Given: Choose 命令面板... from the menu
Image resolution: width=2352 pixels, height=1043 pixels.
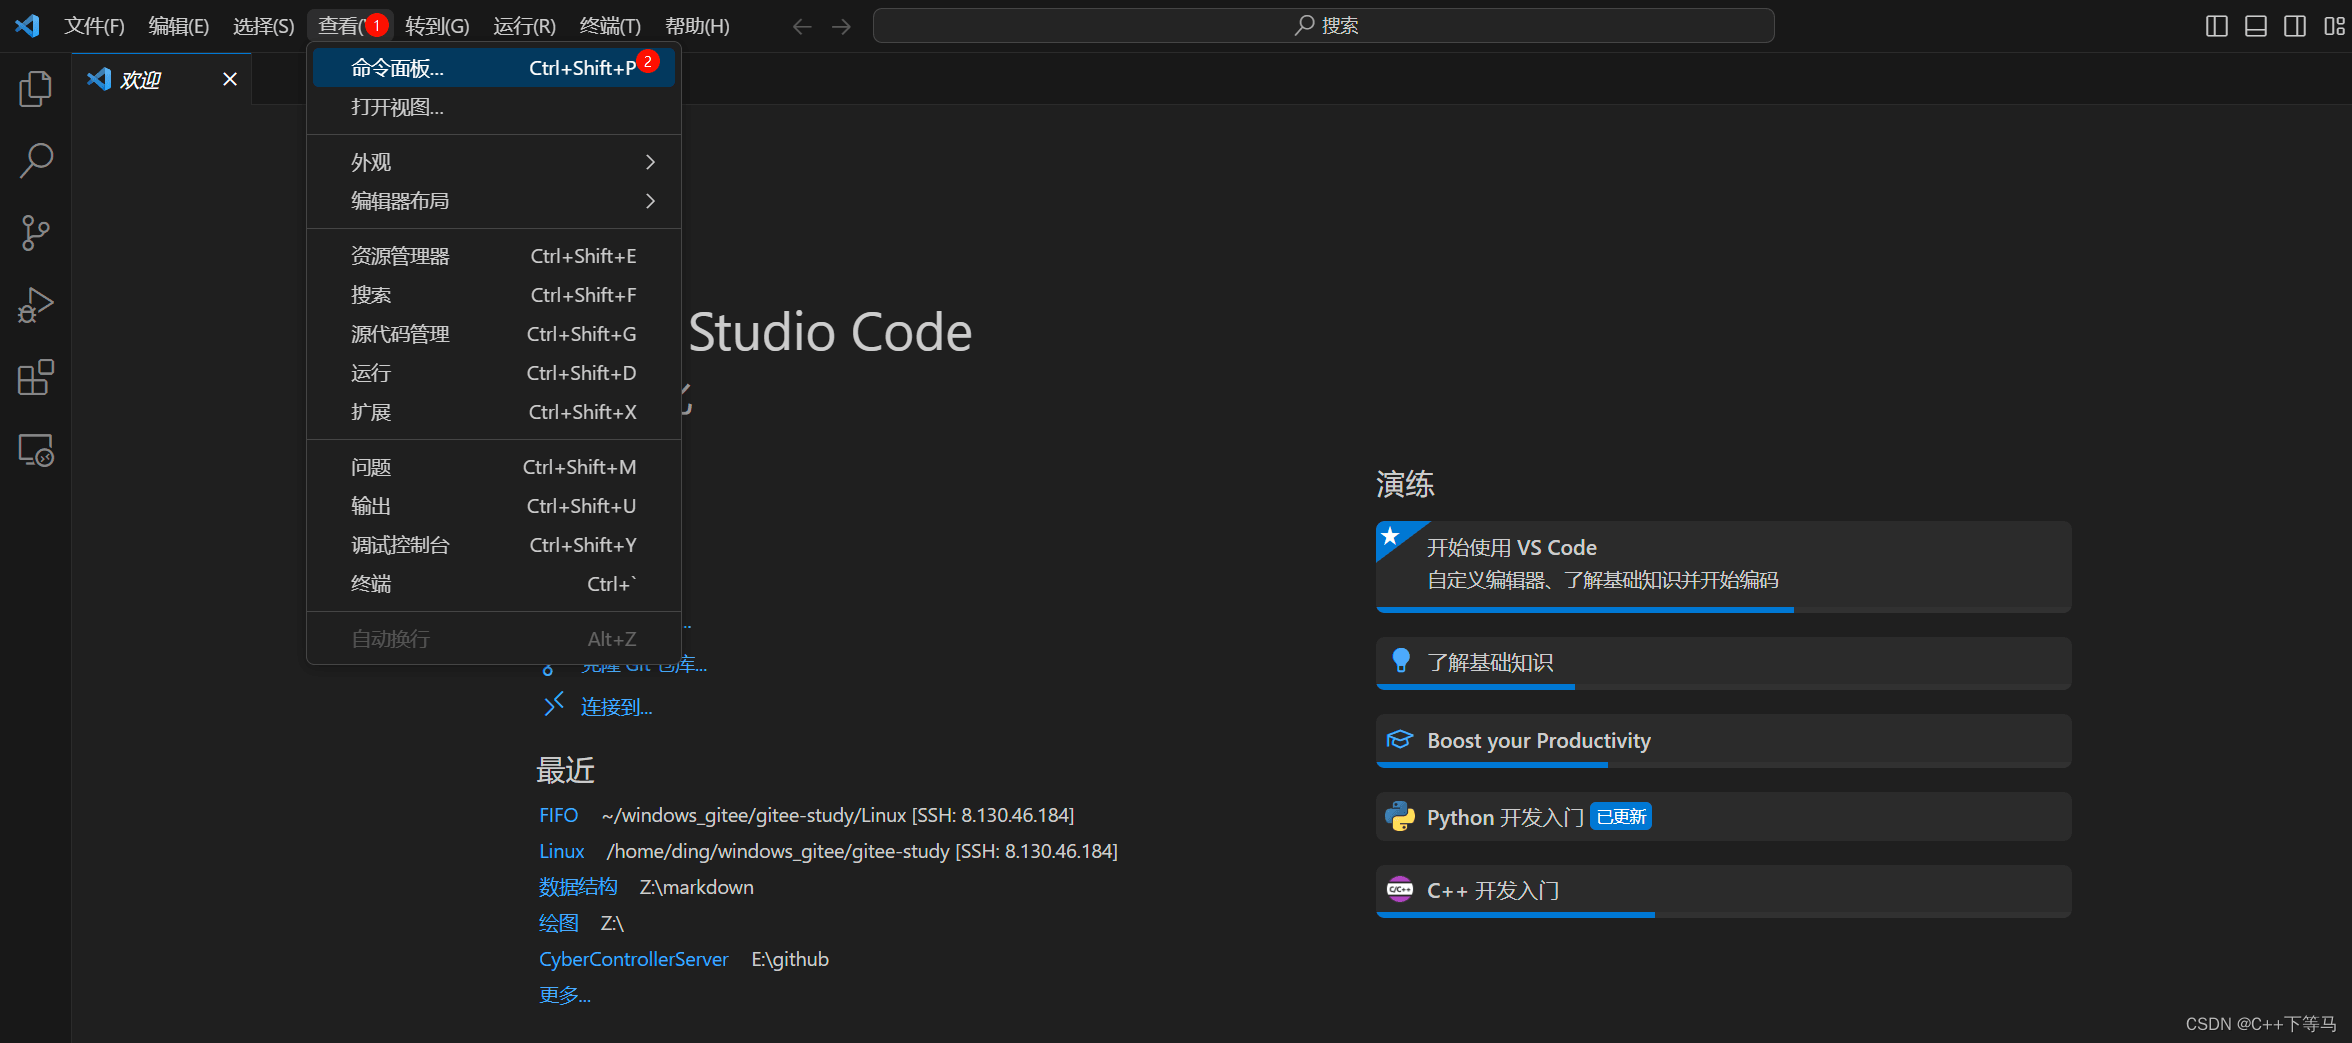Looking at the screenshot, I should pos(494,68).
